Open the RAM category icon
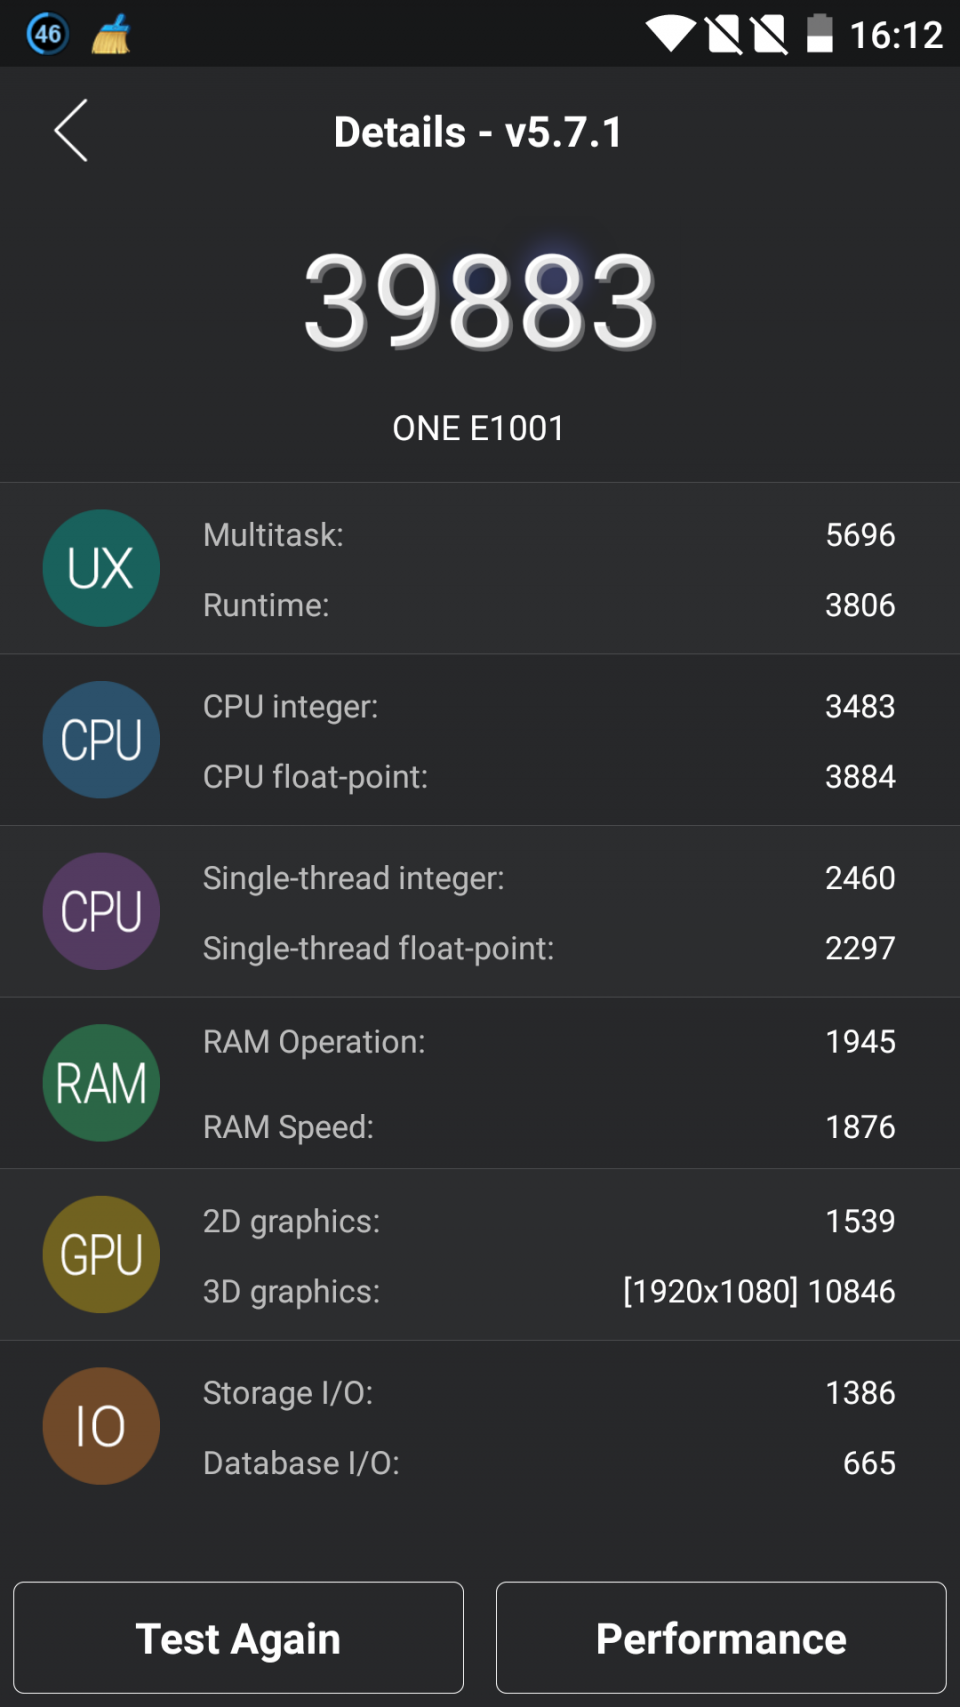Screen dimensions: 960x1707 100,1082
